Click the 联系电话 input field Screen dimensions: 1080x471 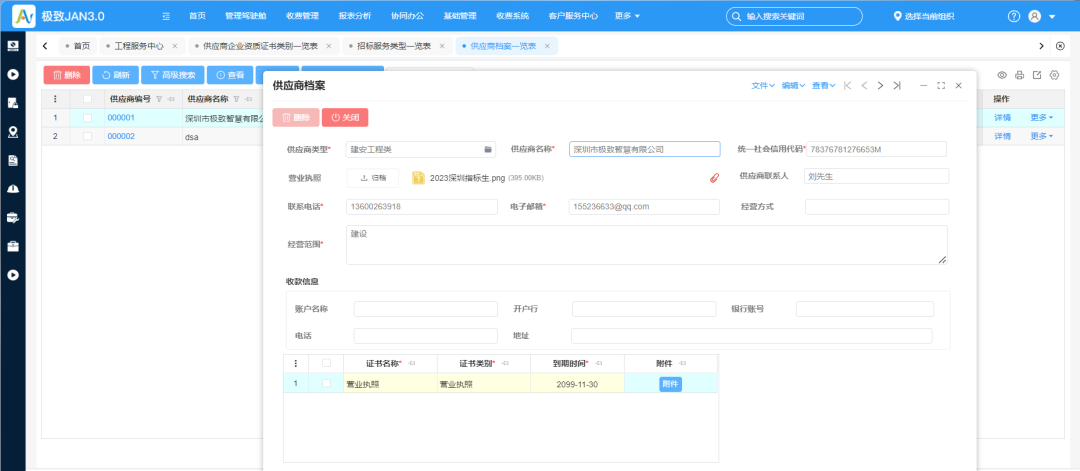coord(422,207)
